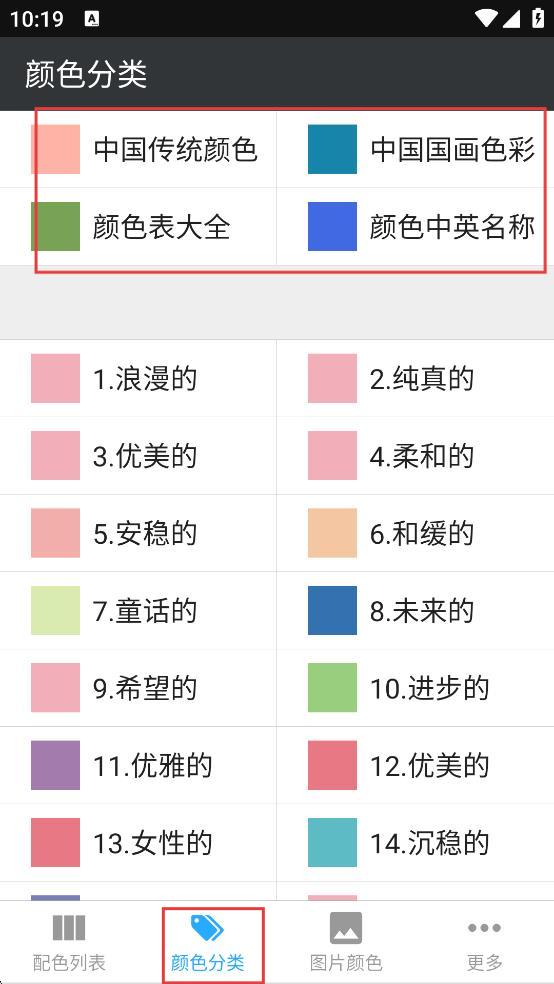
Task: Select the 1.浪漫的 color scheme
Action: pos(138,378)
